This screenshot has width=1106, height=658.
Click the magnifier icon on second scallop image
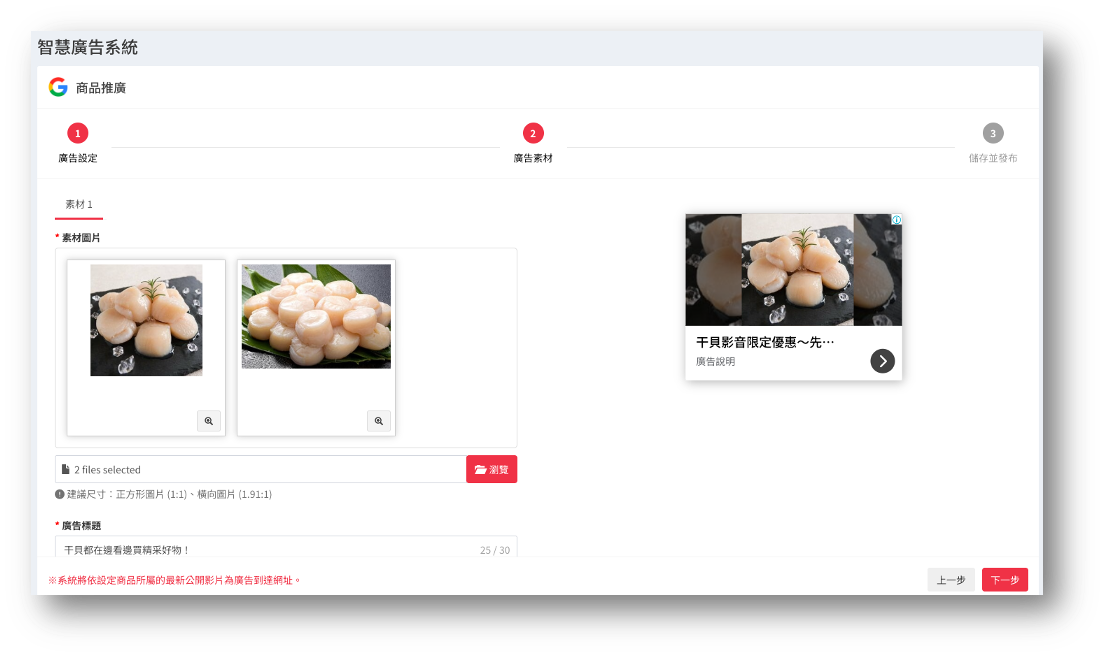(x=378, y=421)
